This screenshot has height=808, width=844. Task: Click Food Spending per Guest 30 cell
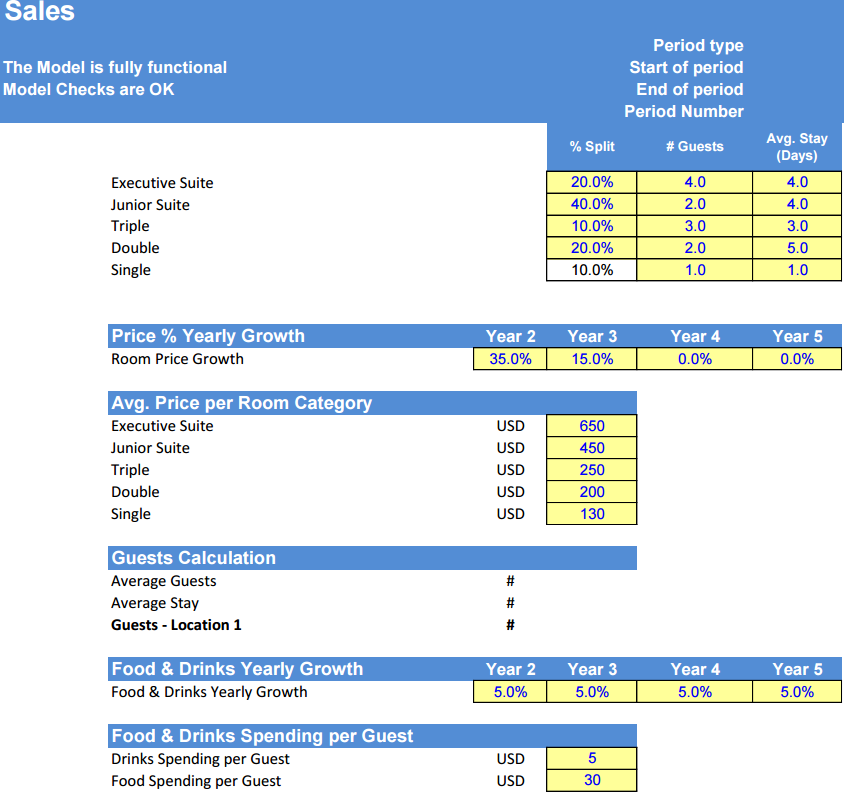(x=592, y=781)
